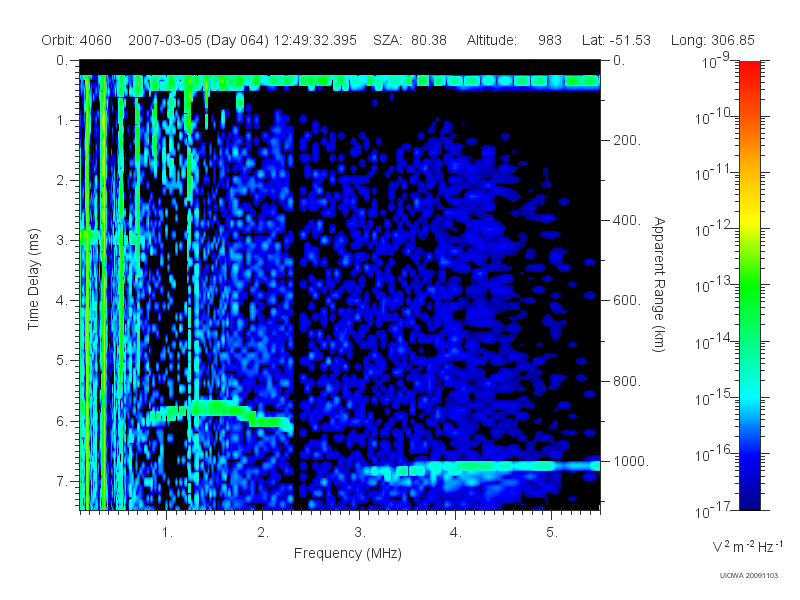Viewport: 800px width, 600px height.
Task: Click the 'SZA: 80.38' header value
Action: coord(410,40)
